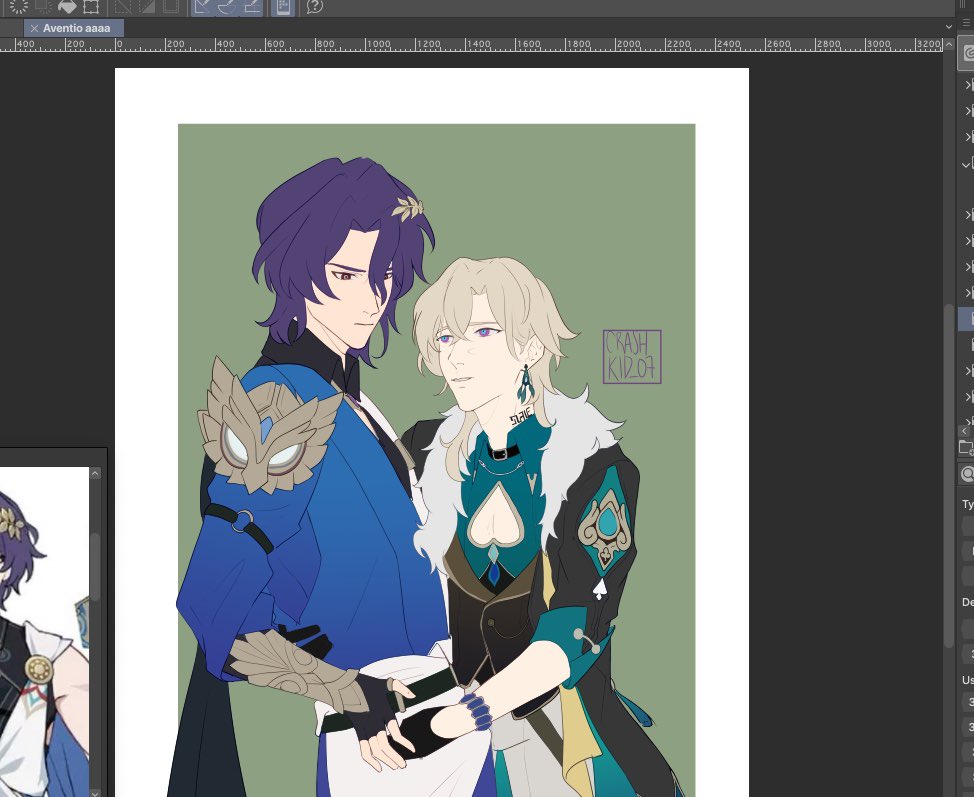Viewport: 974px width, 797px height.
Task: Click the dimmed selection border icon
Action: pos(170,7)
